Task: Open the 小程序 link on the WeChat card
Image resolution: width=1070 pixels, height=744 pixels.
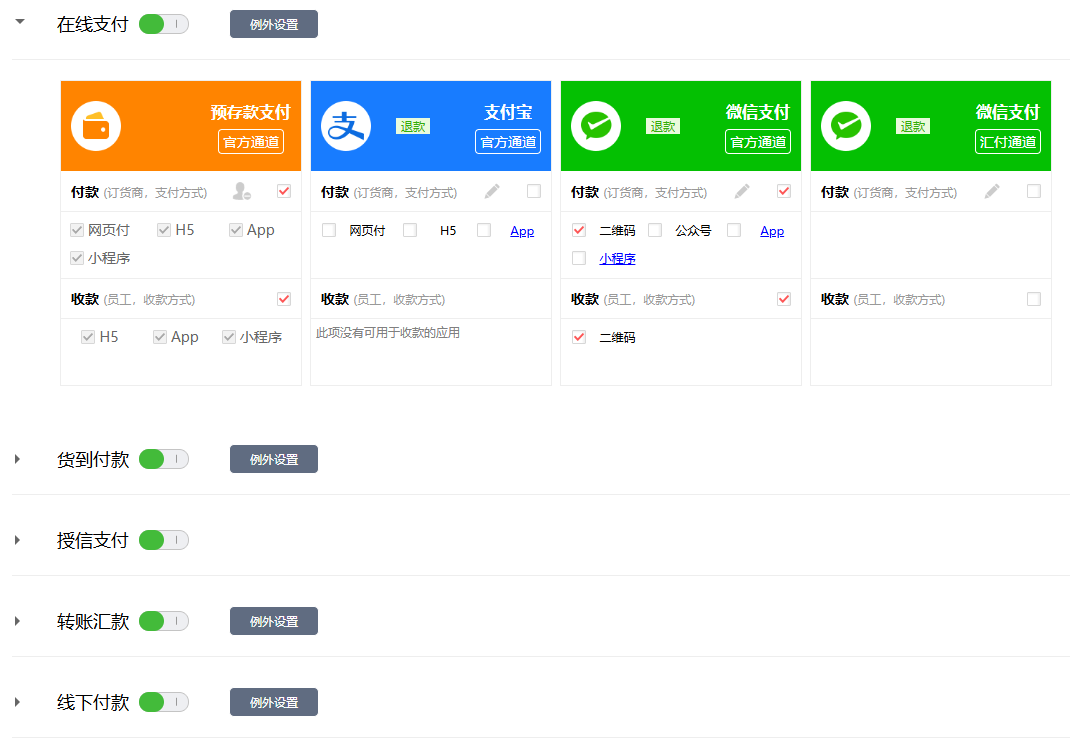Action: coord(617,258)
